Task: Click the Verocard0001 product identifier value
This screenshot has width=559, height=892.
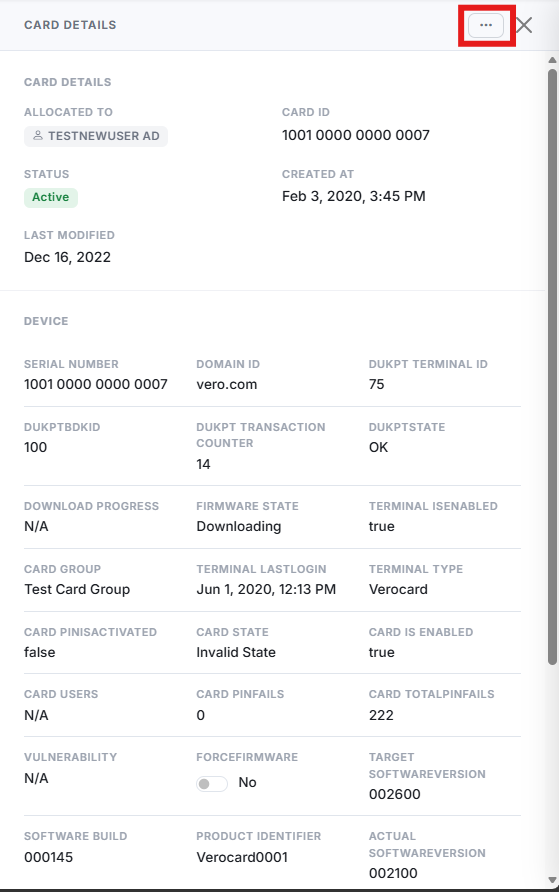Action: click(242, 857)
